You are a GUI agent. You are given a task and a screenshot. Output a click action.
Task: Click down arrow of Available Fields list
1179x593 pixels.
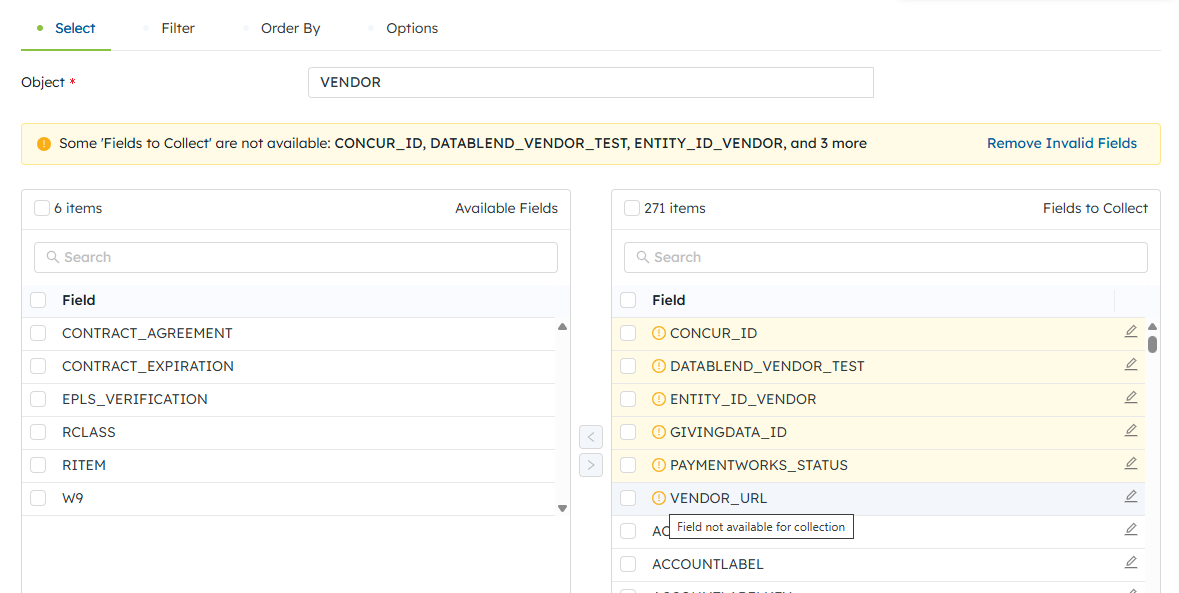(562, 508)
